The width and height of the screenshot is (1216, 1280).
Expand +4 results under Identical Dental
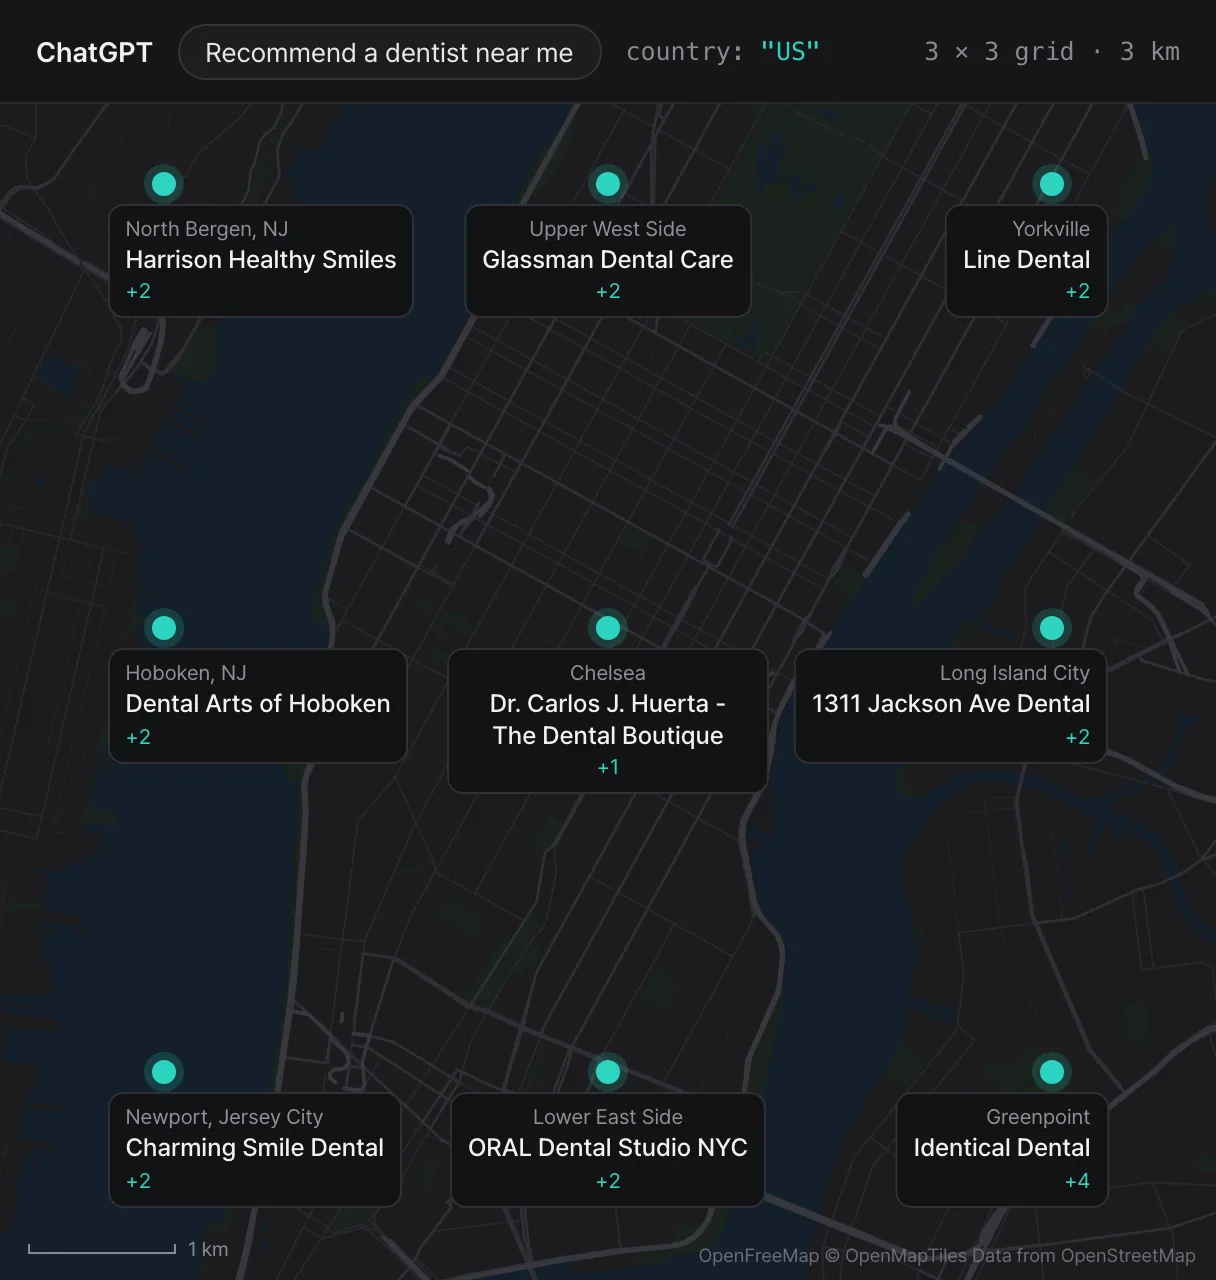pyautogui.click(x=1078, y=1181)
